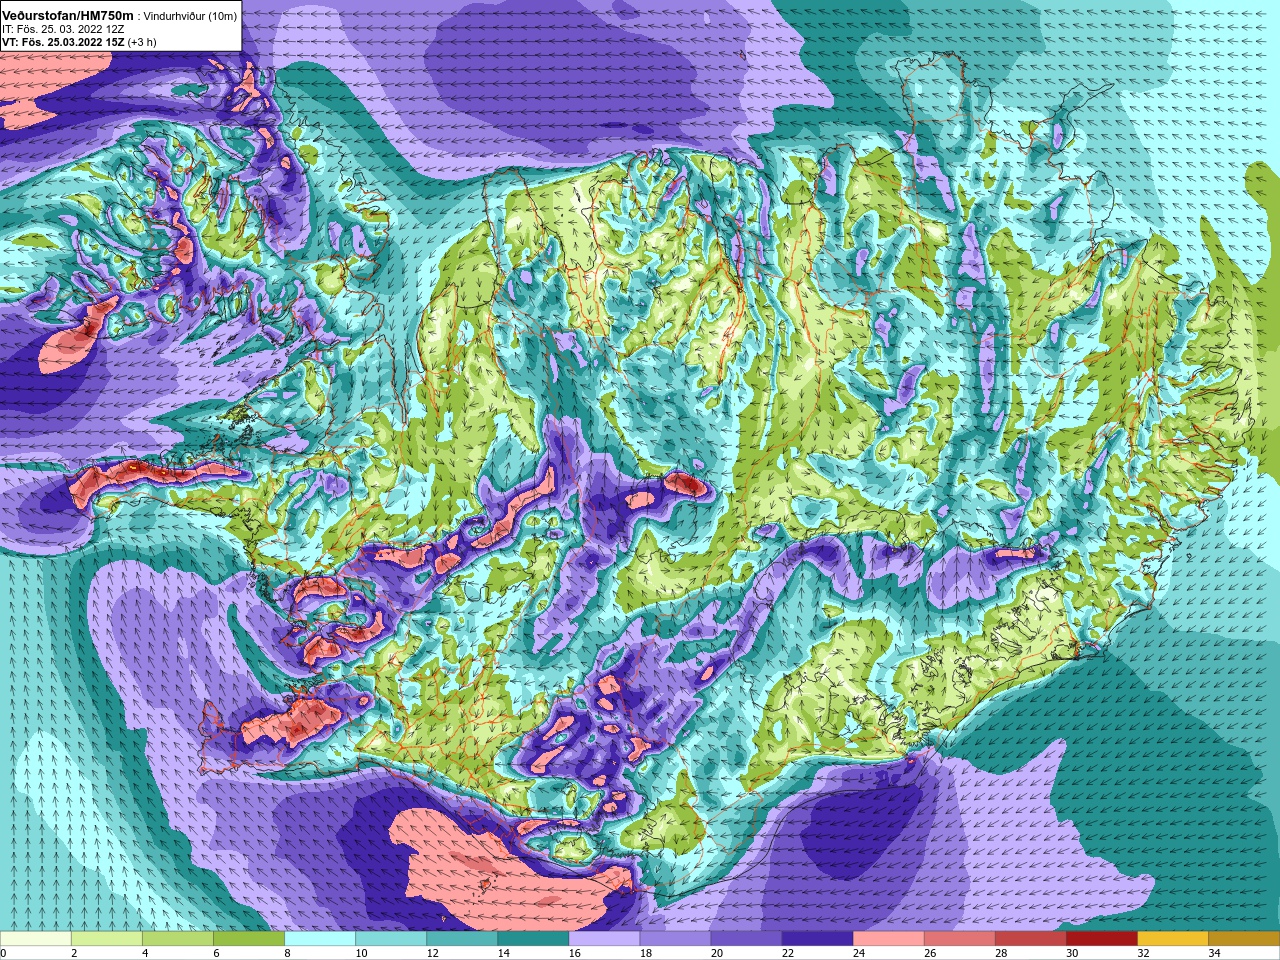Viewport: 1280px width, 960px height.
Task: Click the legend scale number 34
Action: click(x=1214, y=953)
